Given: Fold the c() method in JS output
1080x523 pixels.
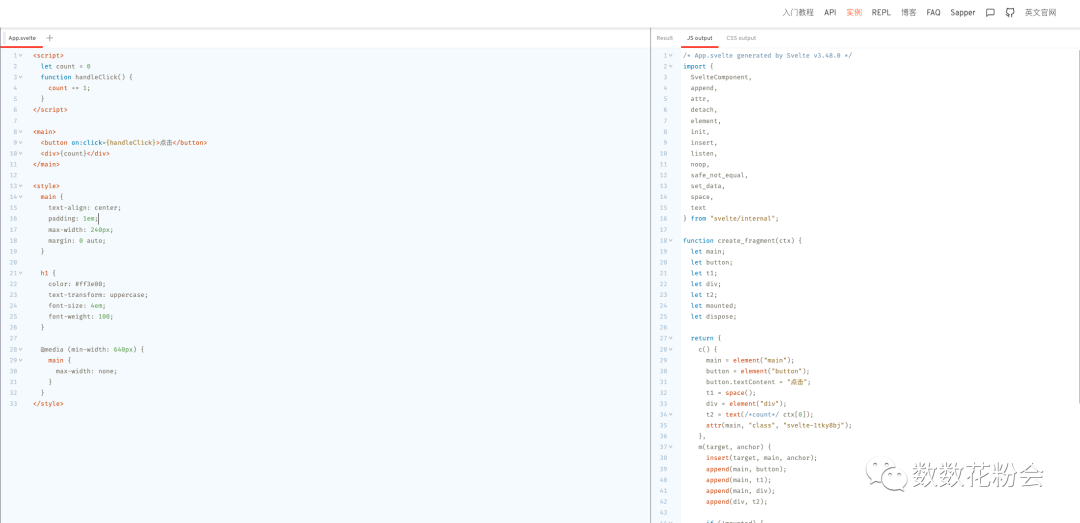Looking at the screenshot, I should pyautogui.click(x=670, y=349).
